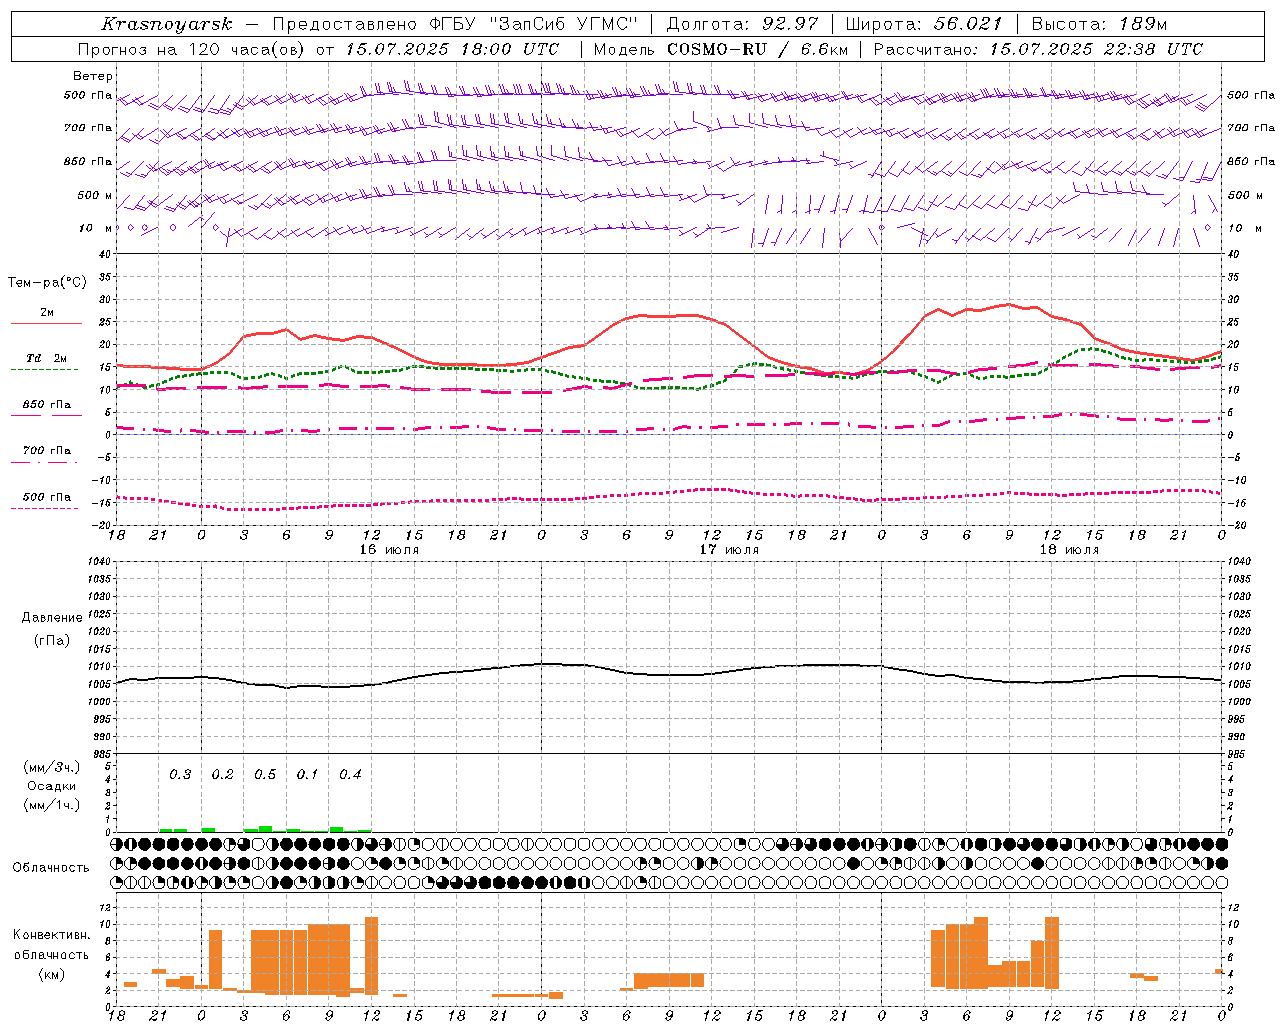
Task: Select the 'Td 2м' dew point legend entry
Action: tap(47, 358)
